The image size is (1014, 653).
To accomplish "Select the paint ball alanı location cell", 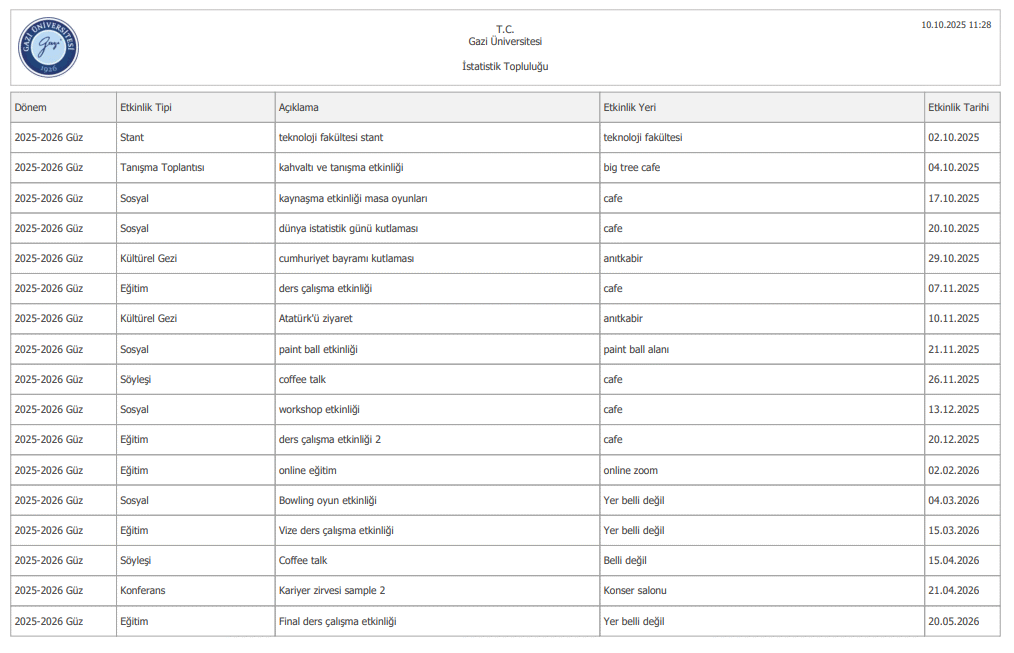I will pos(636,349).
